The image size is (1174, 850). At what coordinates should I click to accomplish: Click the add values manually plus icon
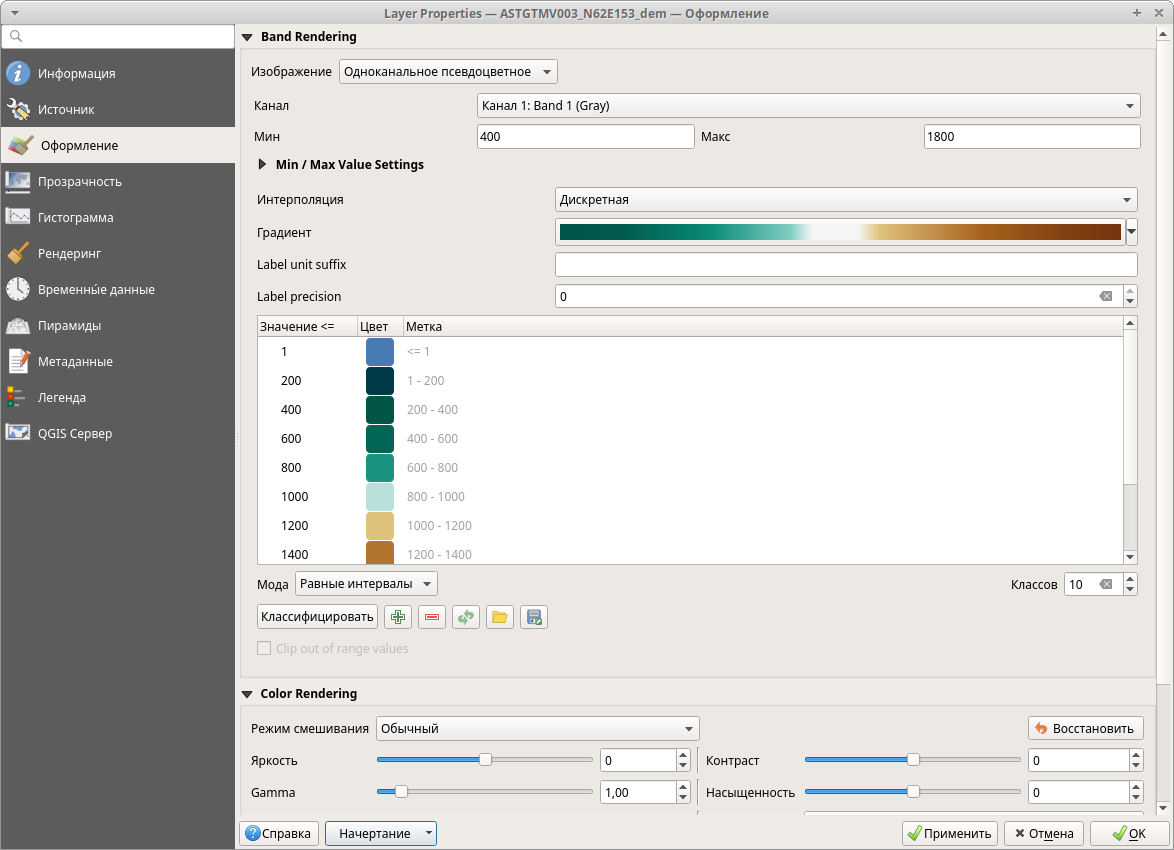(398, 617)
